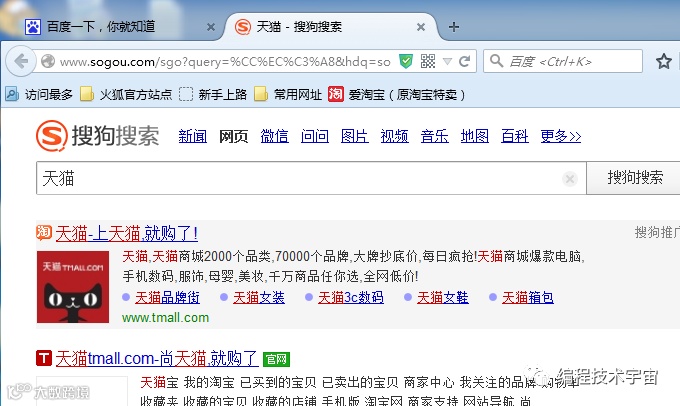Open the 天猫女装 sublink
The image size is (680, 406).
click(259, 298)
